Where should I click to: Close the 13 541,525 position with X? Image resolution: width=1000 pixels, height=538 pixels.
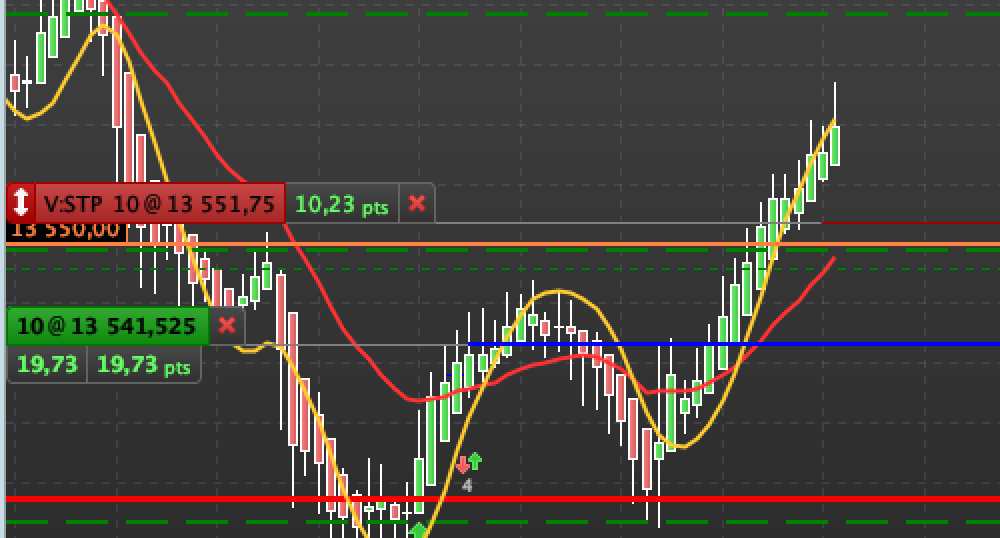[x=227, y=326]
